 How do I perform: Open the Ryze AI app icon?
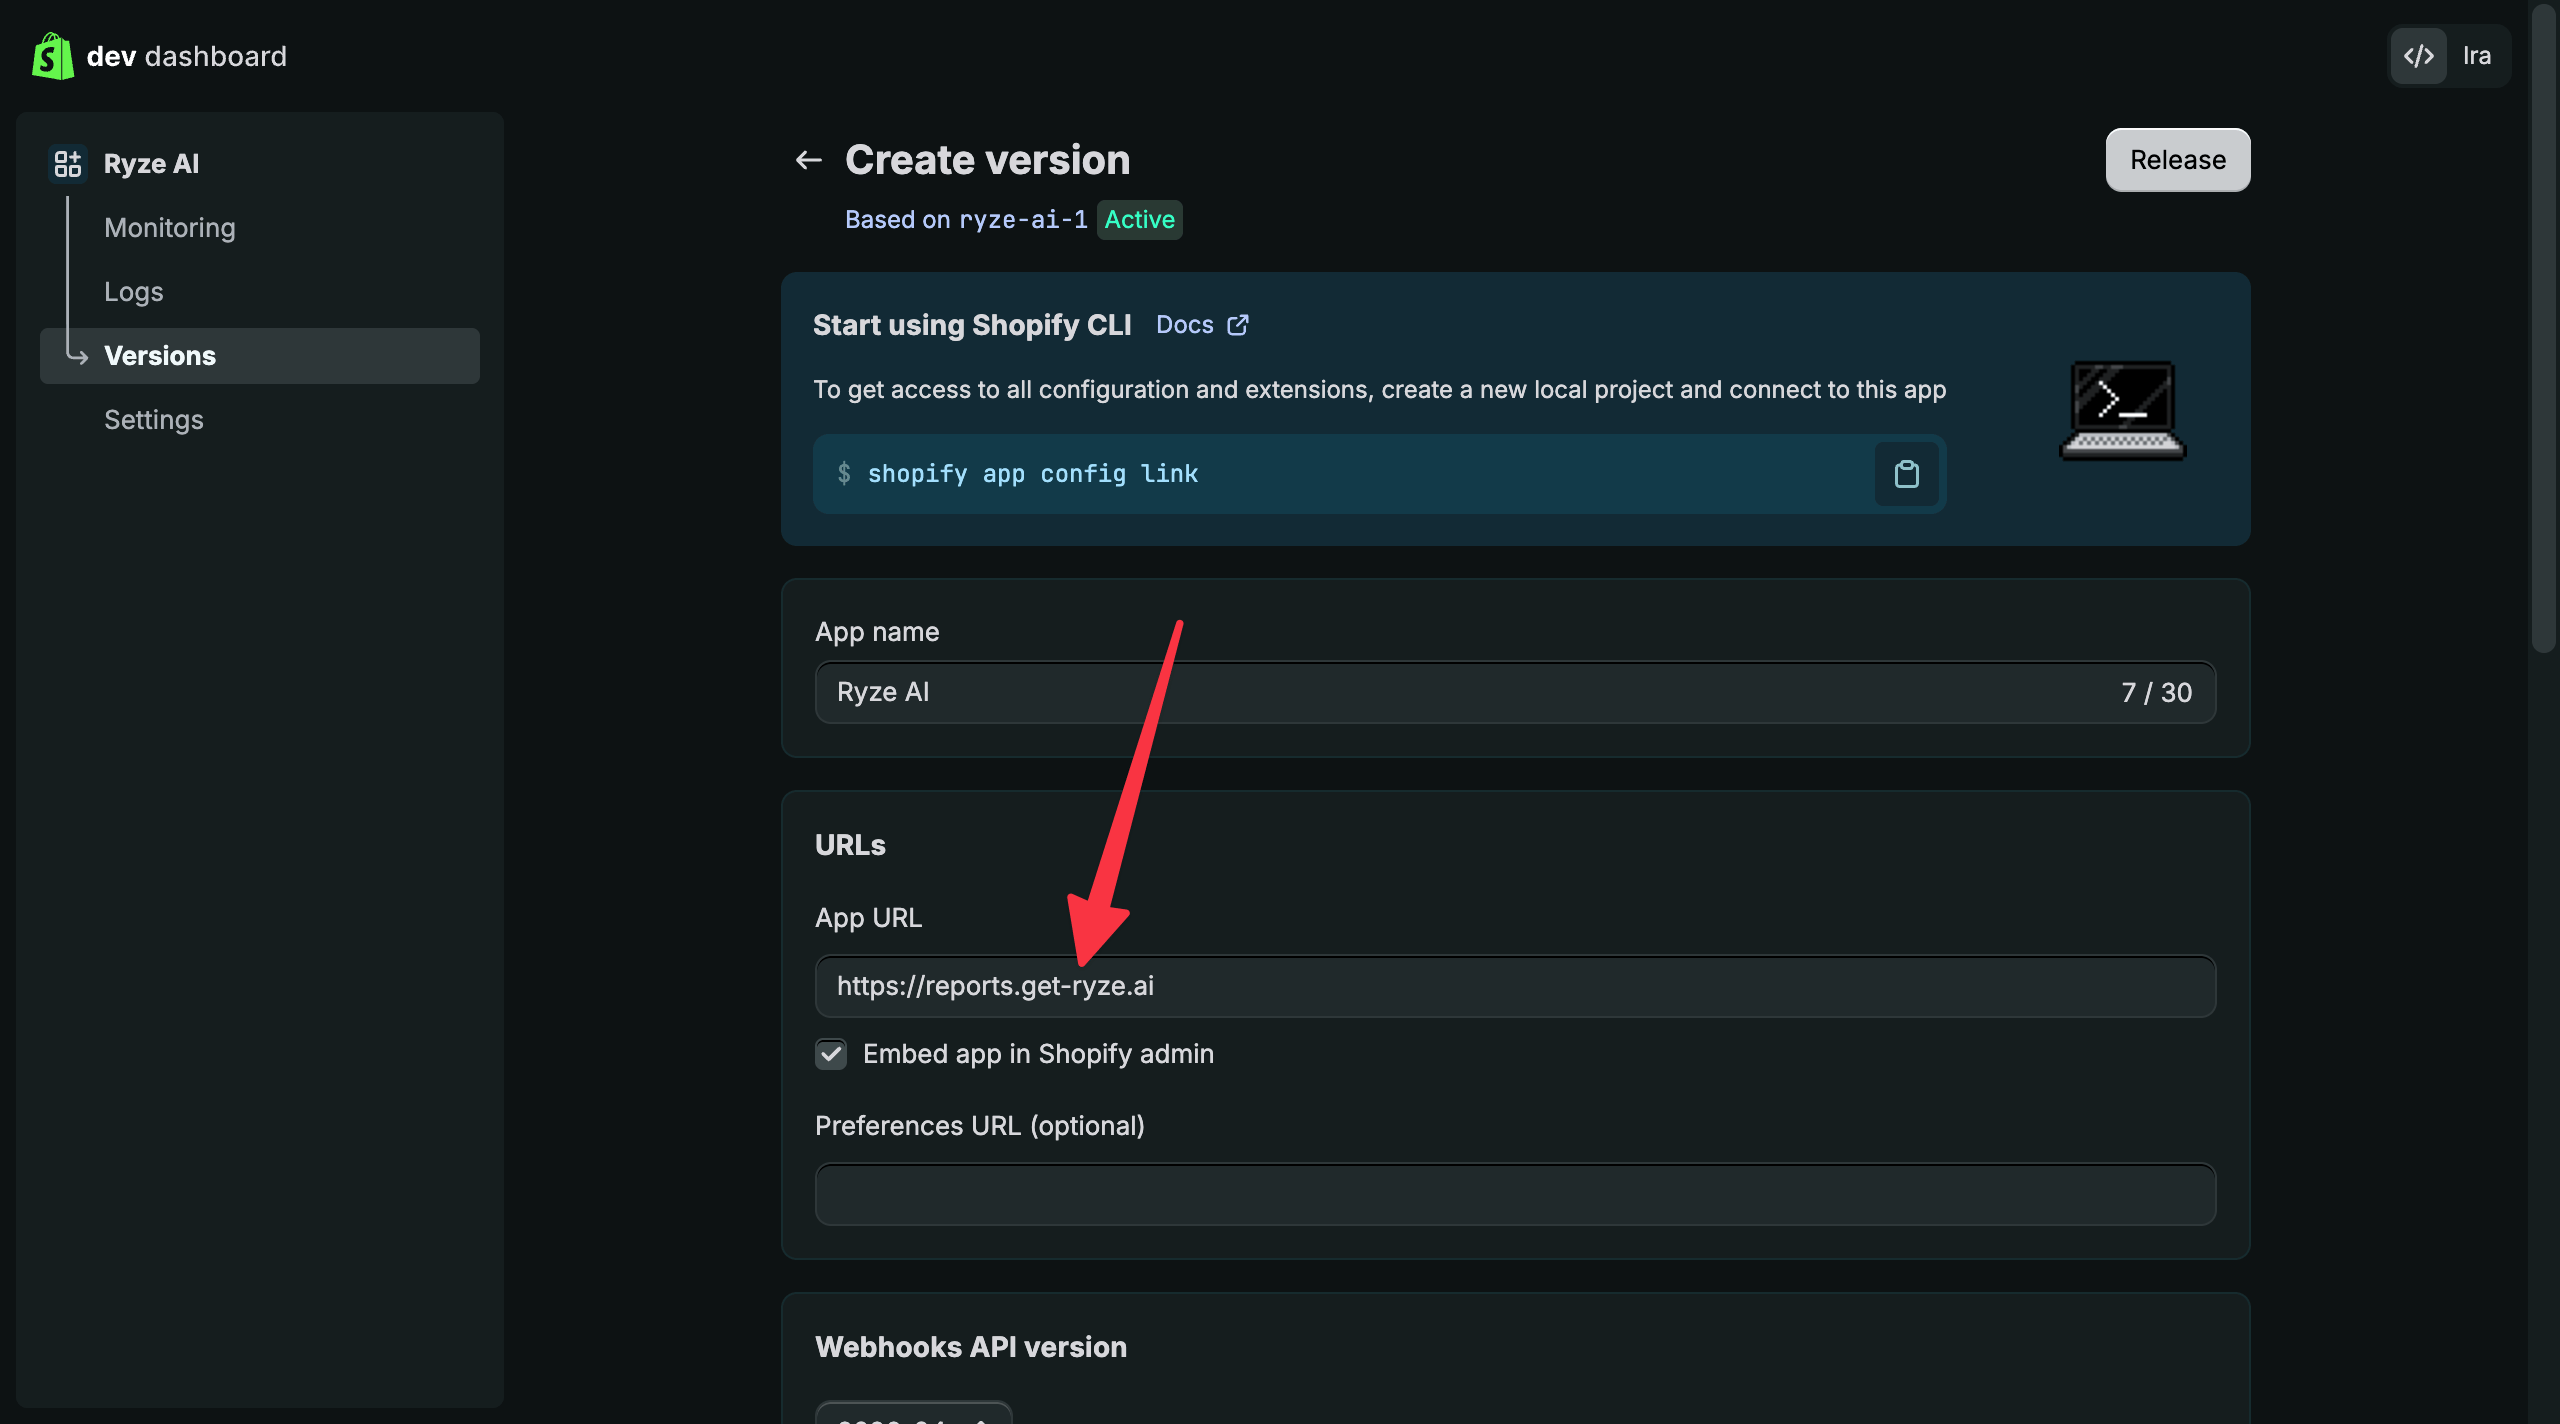tap(68, 164)
